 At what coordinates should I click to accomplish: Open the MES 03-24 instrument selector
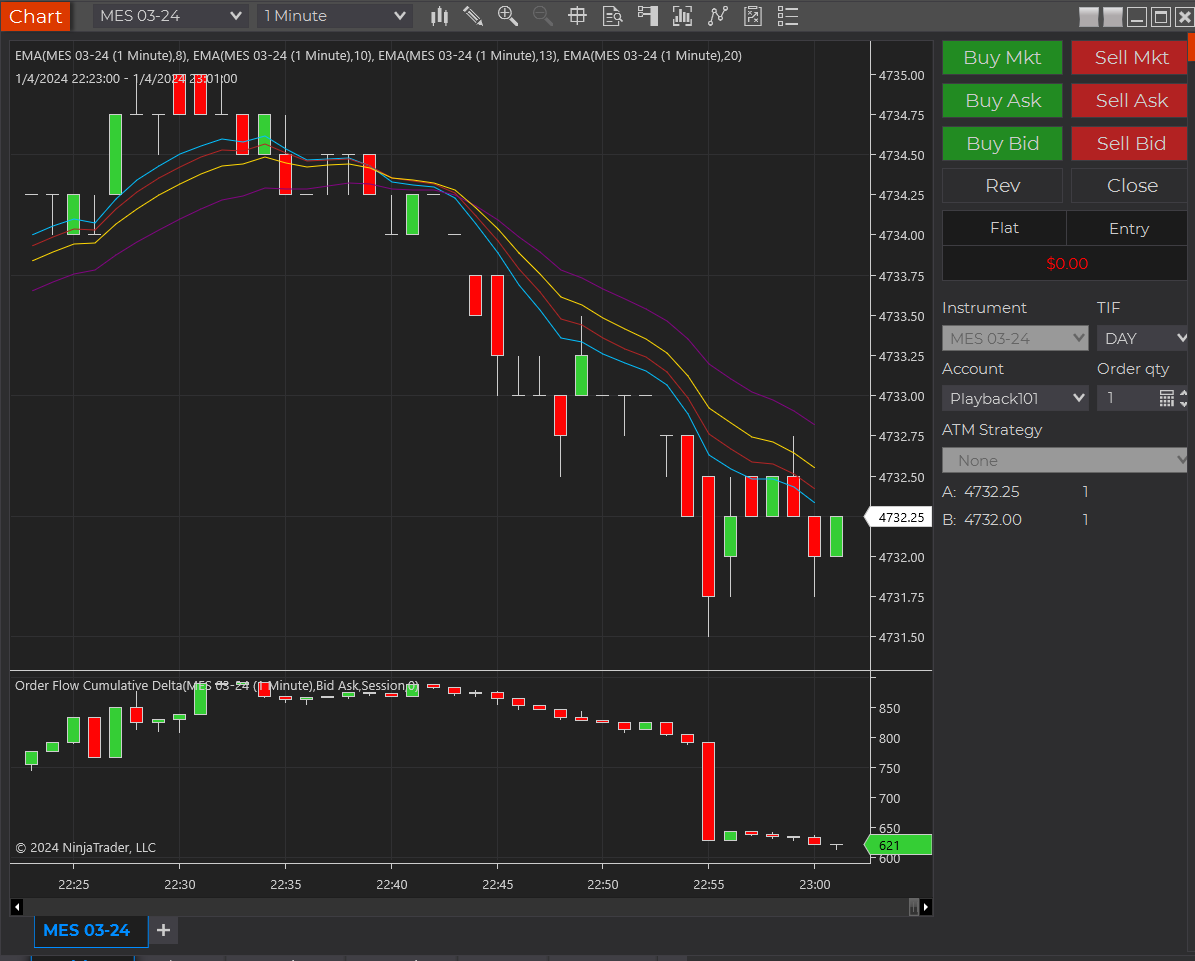click(171, 16)
